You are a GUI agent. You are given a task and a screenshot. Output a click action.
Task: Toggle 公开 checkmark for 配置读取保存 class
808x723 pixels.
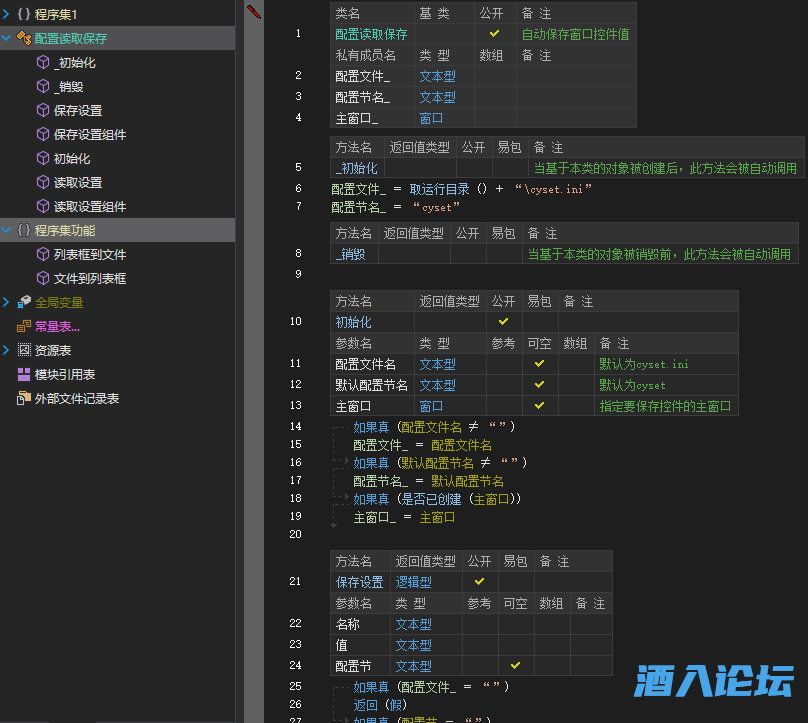click(x=494, y=34)
